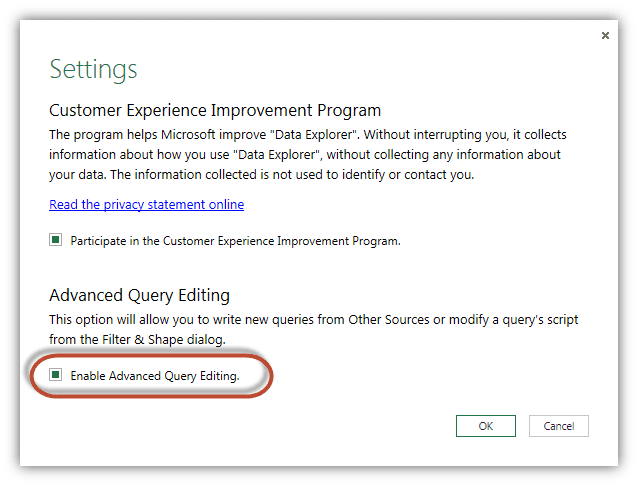
Task: Open the 'Read the privacy statement online' link
Action: (x=146, y=204)
